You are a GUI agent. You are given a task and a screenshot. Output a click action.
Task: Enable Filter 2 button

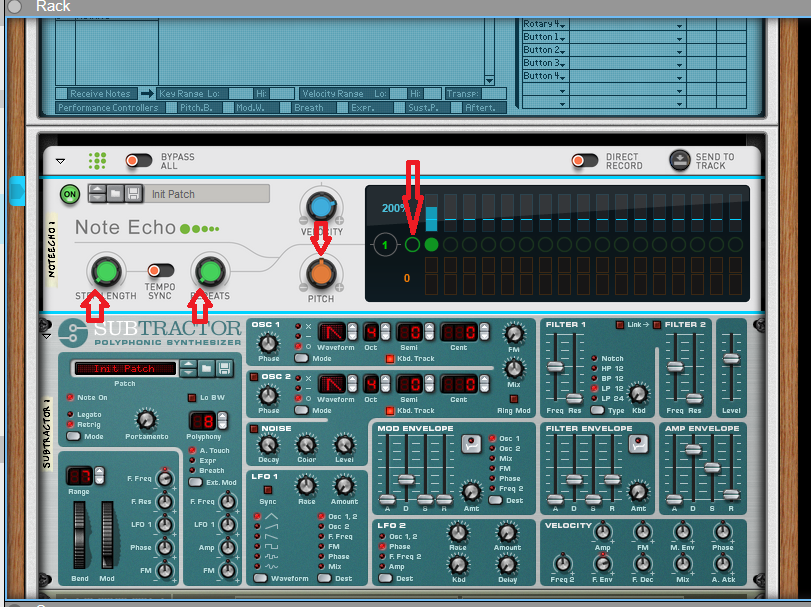coord(657,325)
